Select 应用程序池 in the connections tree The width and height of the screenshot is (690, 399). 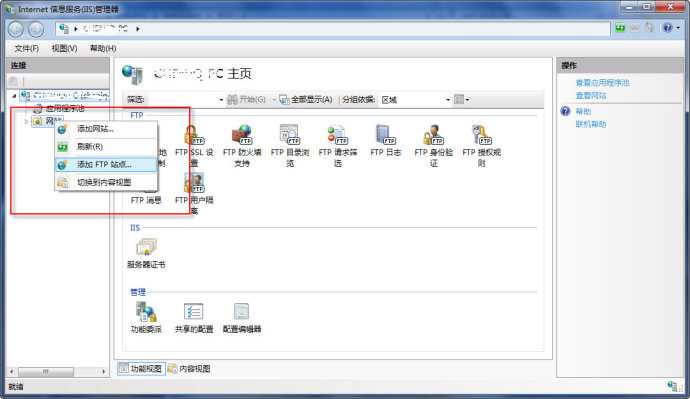coord(65,108)
